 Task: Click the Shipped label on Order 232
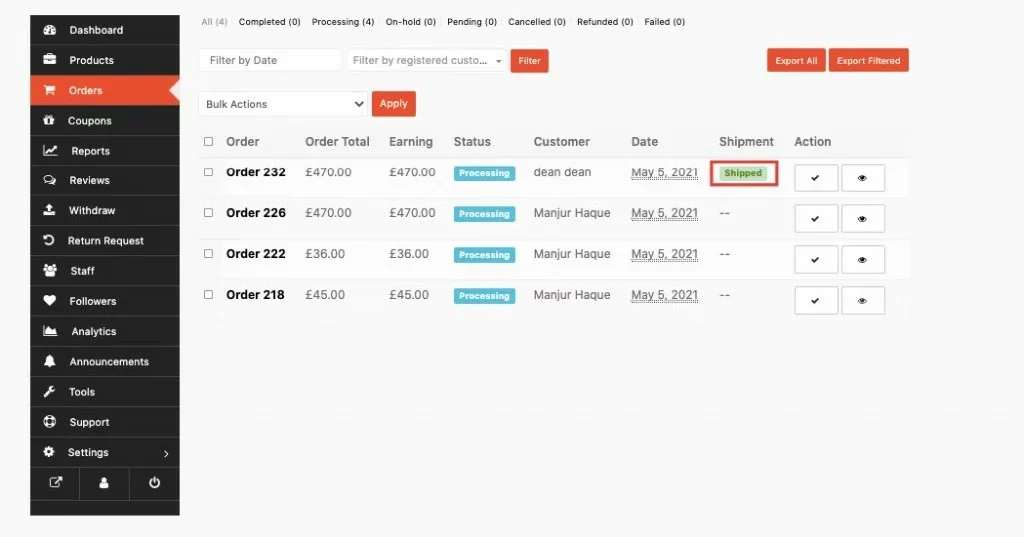743,173
